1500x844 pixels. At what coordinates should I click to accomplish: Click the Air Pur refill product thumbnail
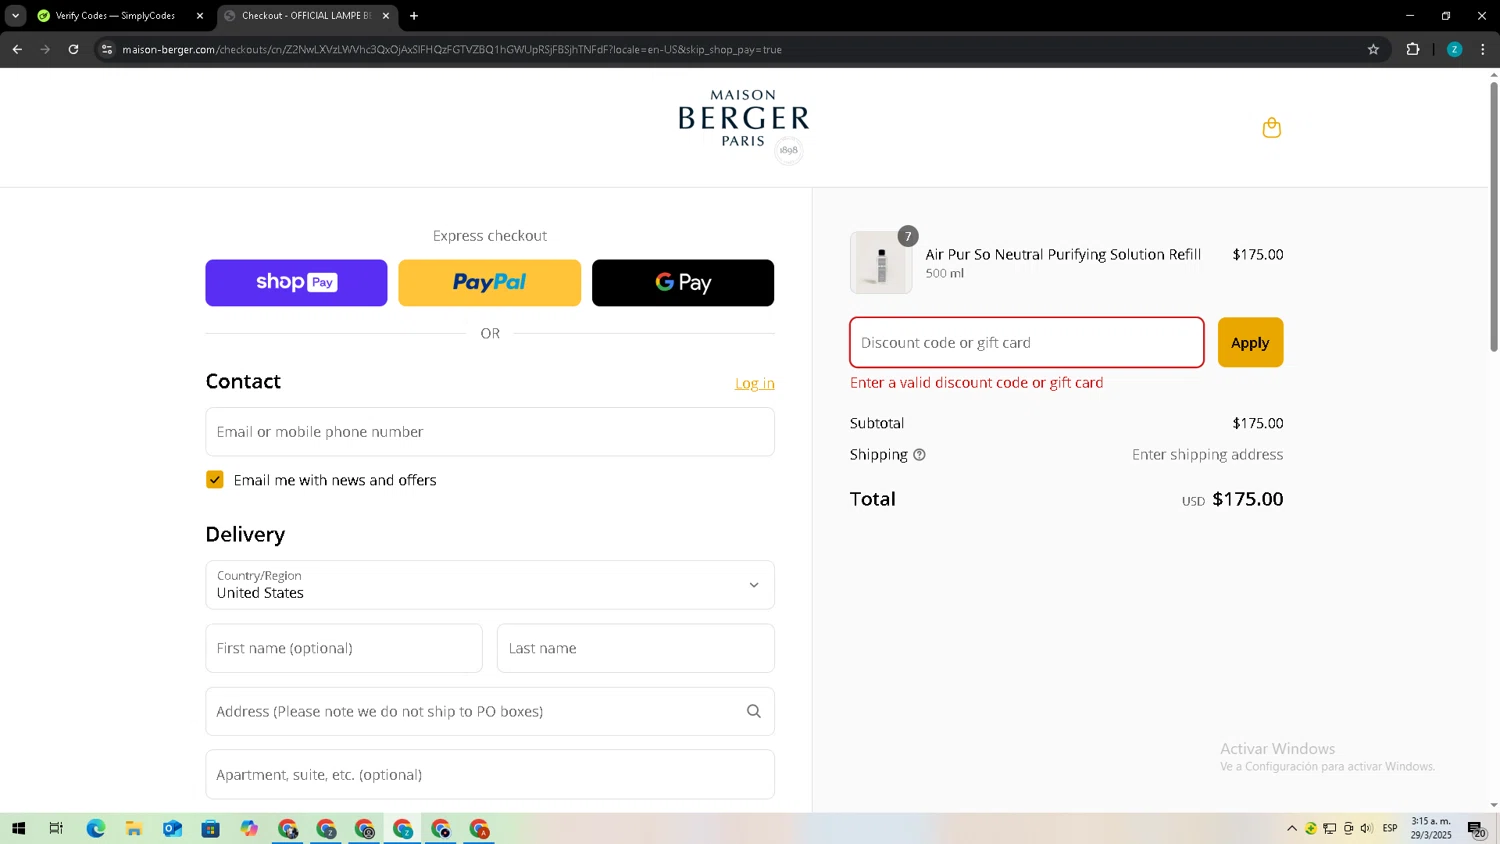[x=881, y=263]
